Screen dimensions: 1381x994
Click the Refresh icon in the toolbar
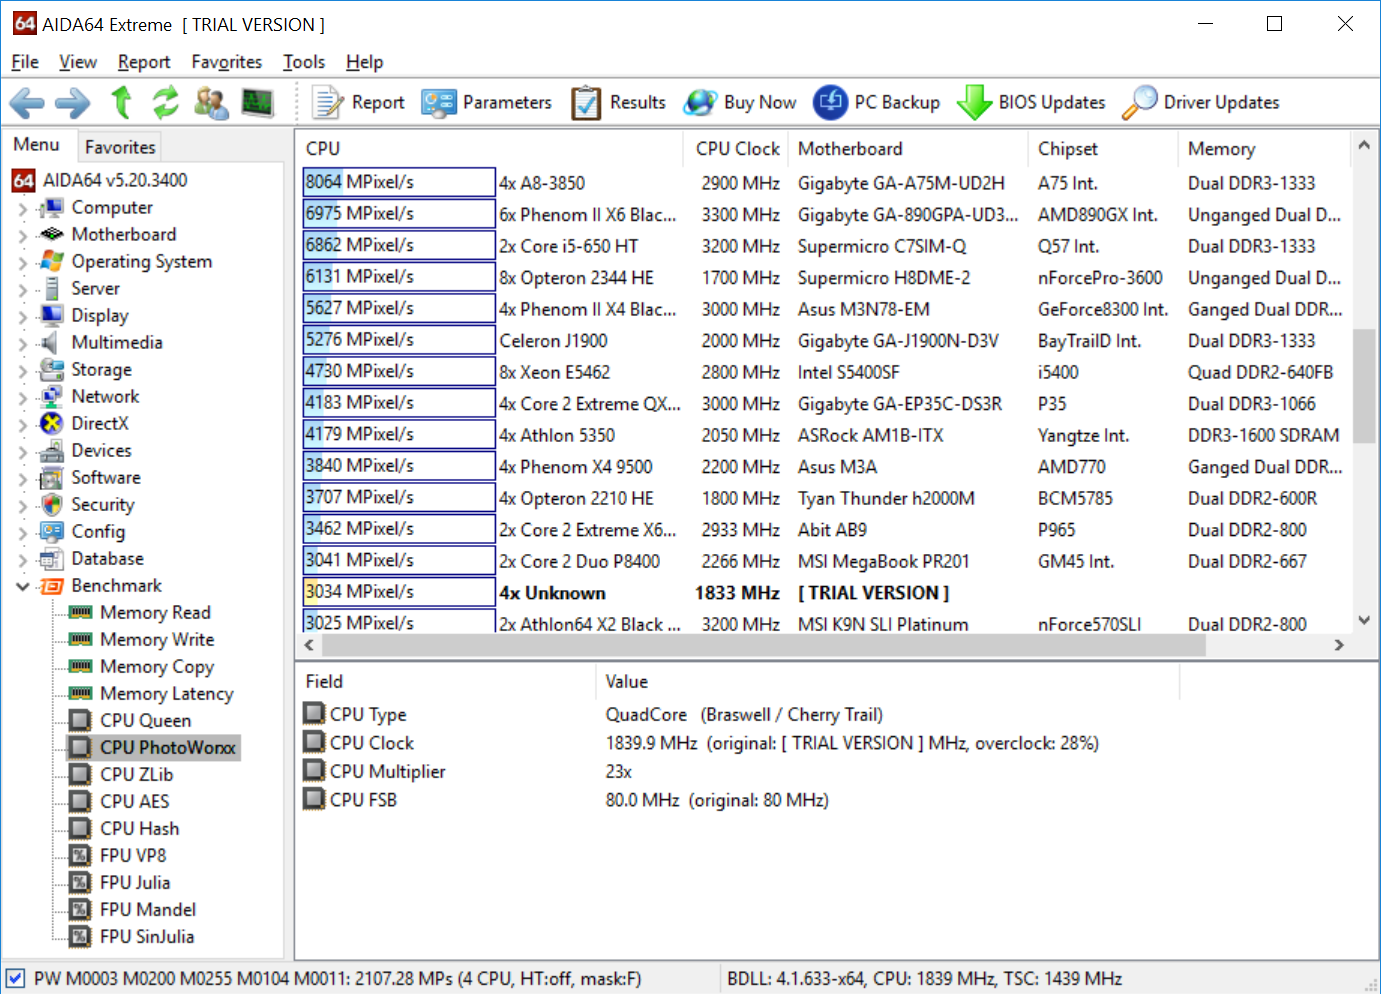[165, 102]
